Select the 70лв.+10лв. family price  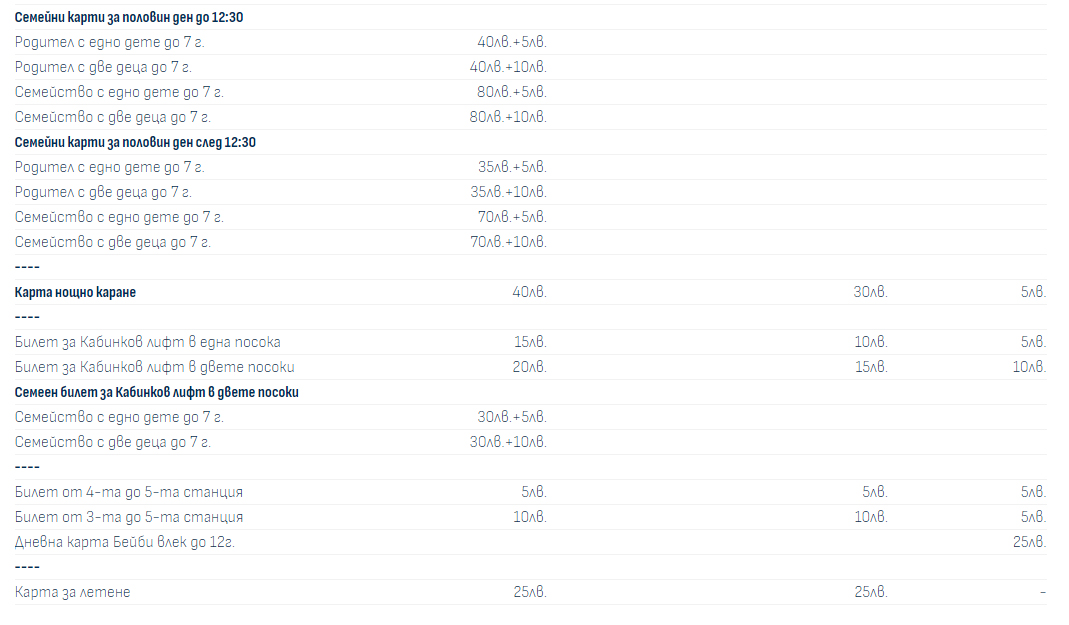[508, 242]
